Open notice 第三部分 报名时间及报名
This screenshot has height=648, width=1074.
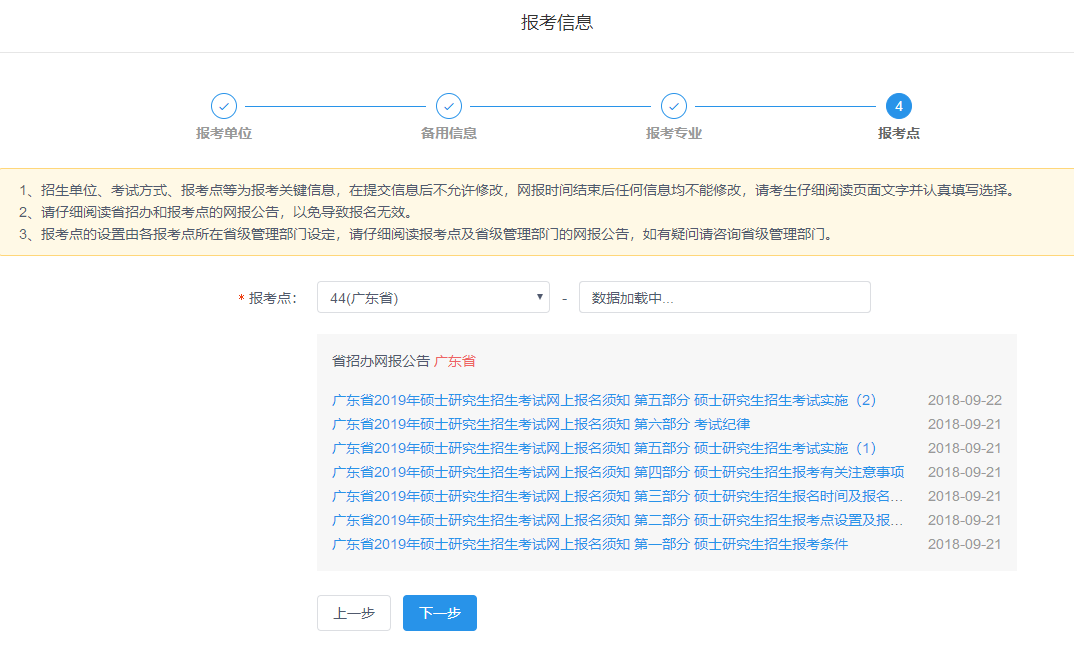click(x=618, y=496)
